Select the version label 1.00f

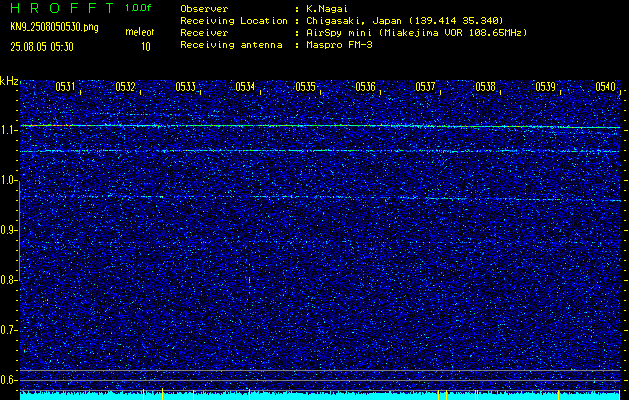[138, 8]
